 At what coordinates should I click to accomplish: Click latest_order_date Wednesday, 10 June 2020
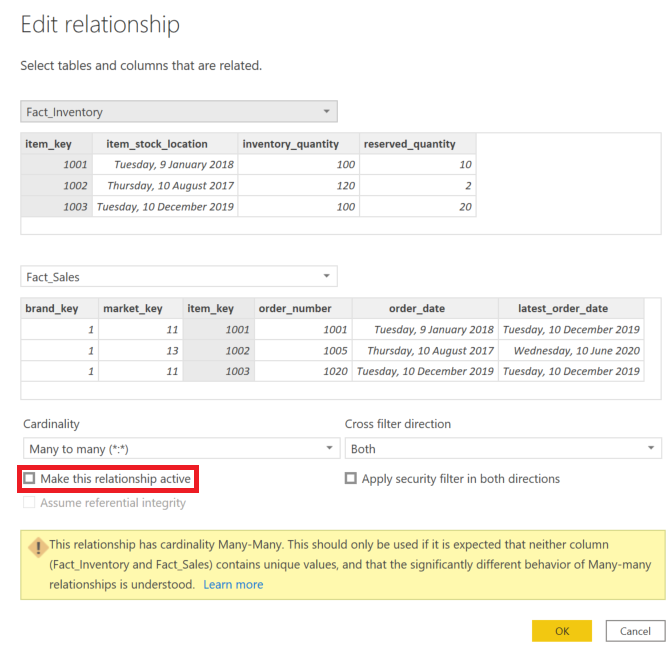pyautogui.click(x=571, y=350)
